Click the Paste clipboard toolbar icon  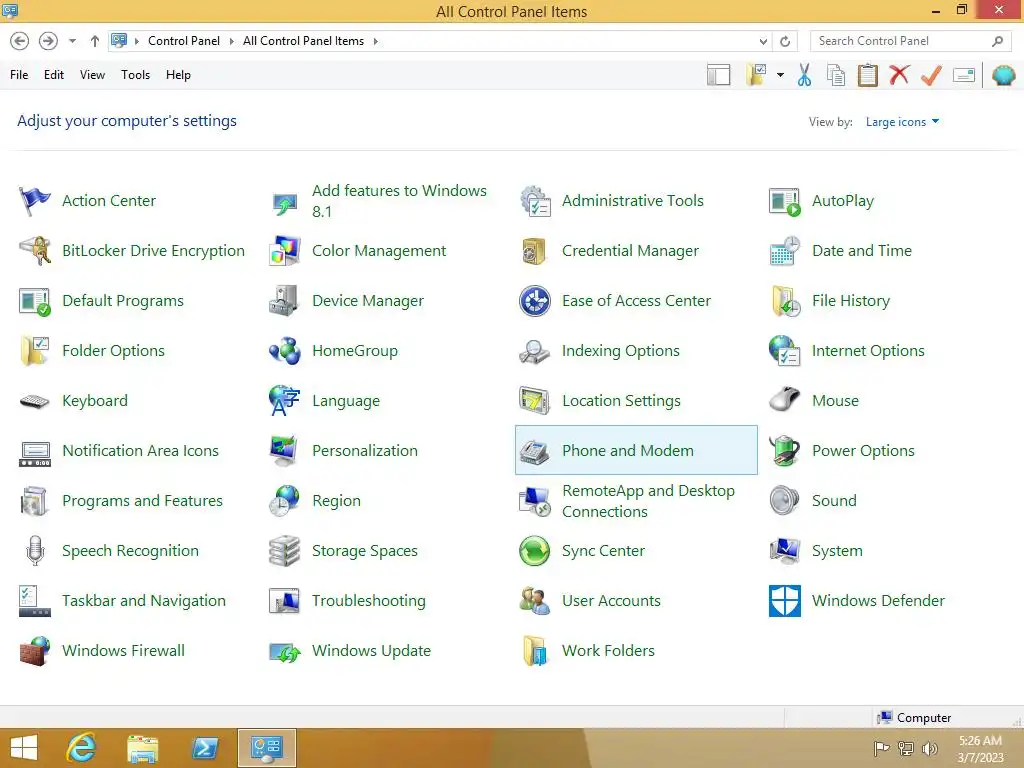(867, 75)
